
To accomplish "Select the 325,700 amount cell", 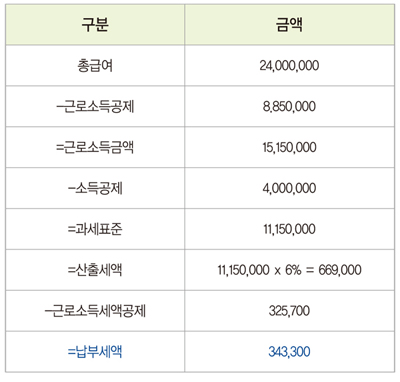I will click(x=289, y=311).
